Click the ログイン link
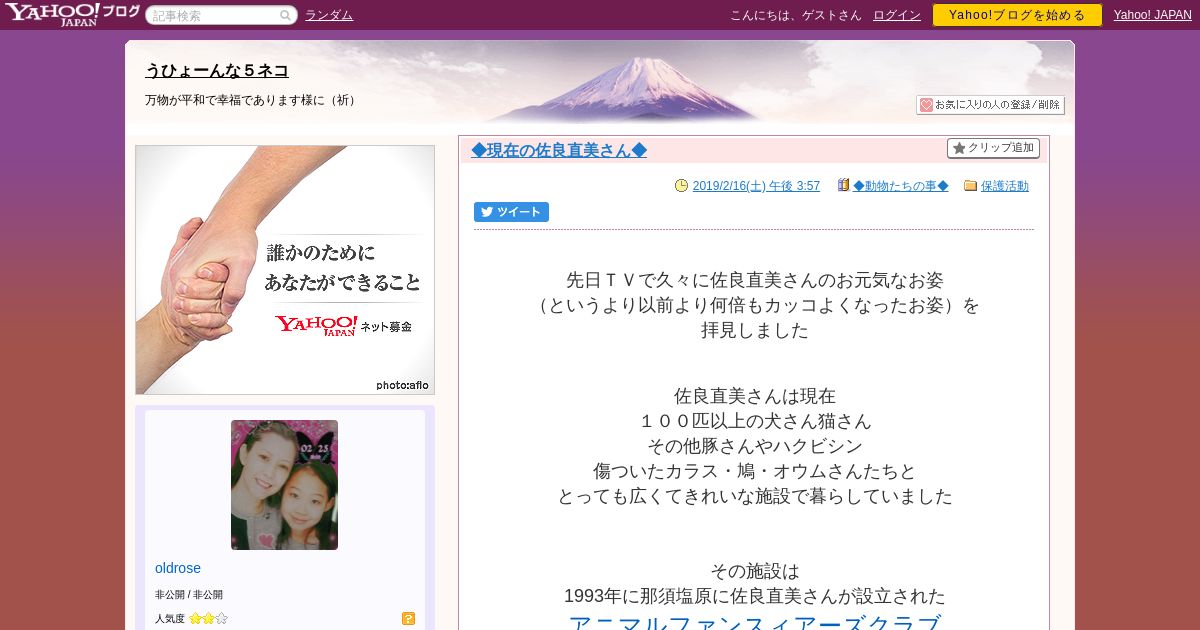This screenshot has height=630, width=1200. click(x=897, y=15)
